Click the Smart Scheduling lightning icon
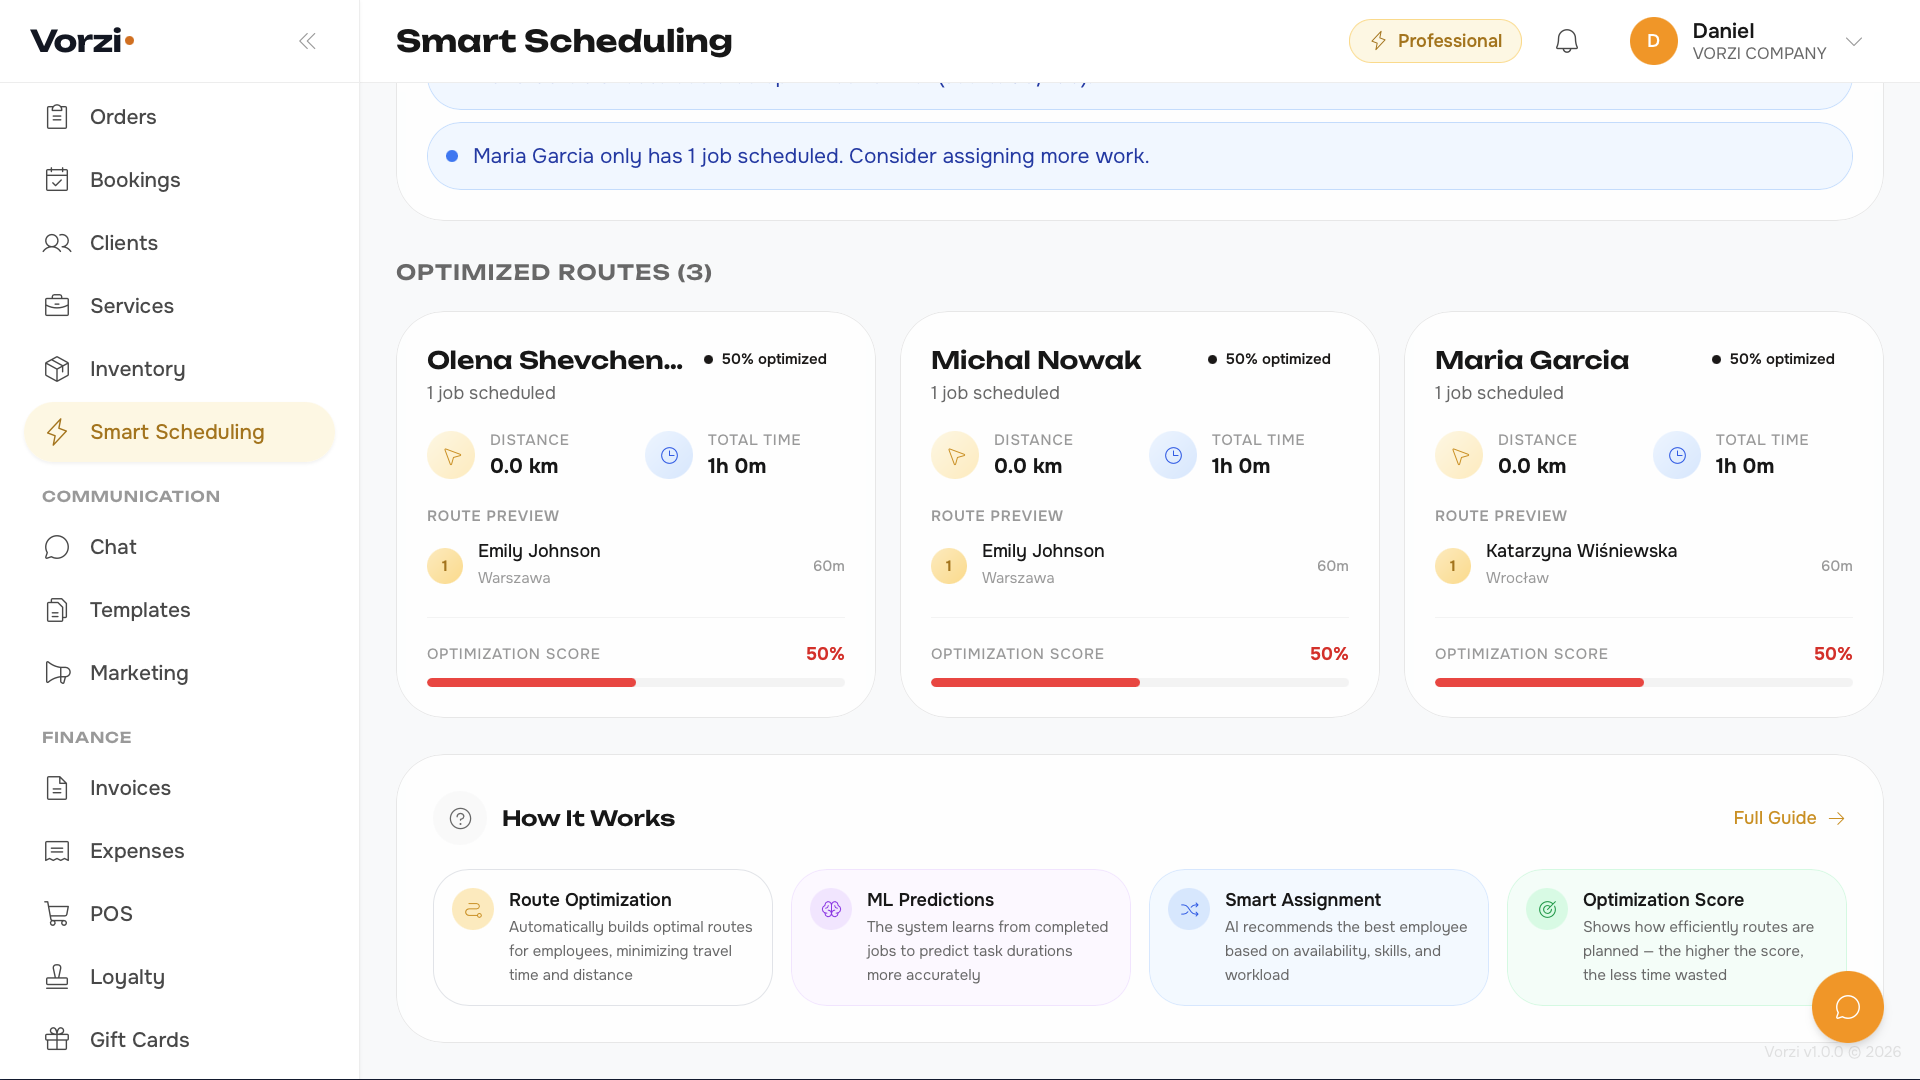The height and width of the screenshot is (1080, 1920). (x=57, y=432)
